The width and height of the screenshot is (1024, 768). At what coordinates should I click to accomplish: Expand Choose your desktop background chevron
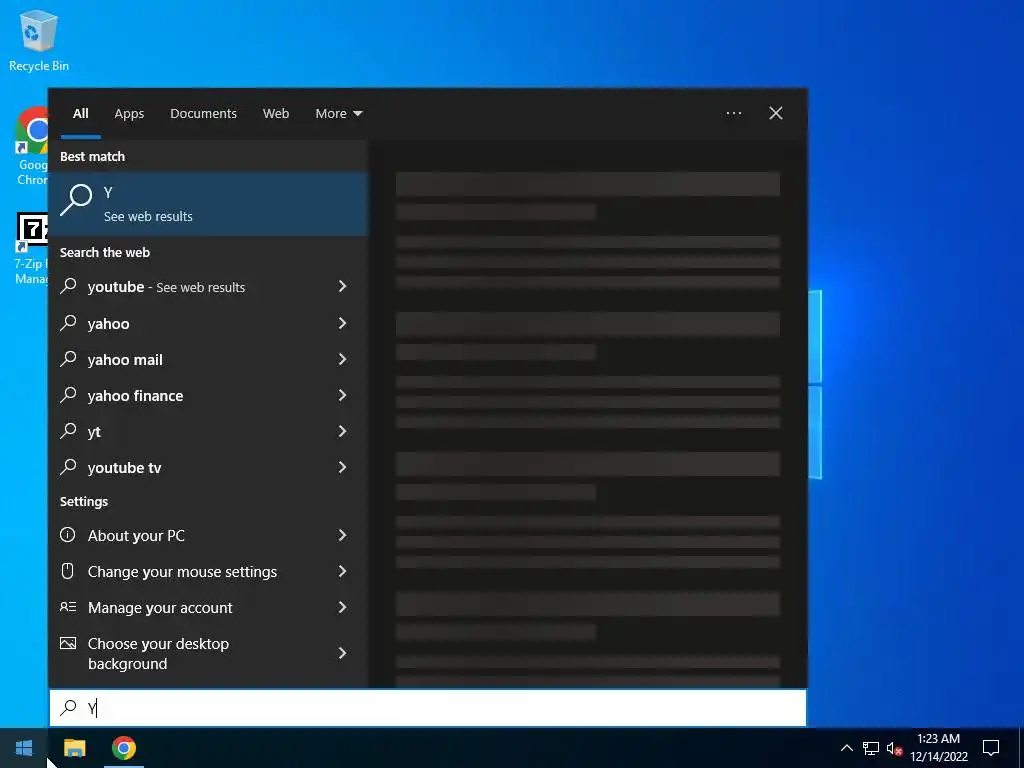[342, 652]
